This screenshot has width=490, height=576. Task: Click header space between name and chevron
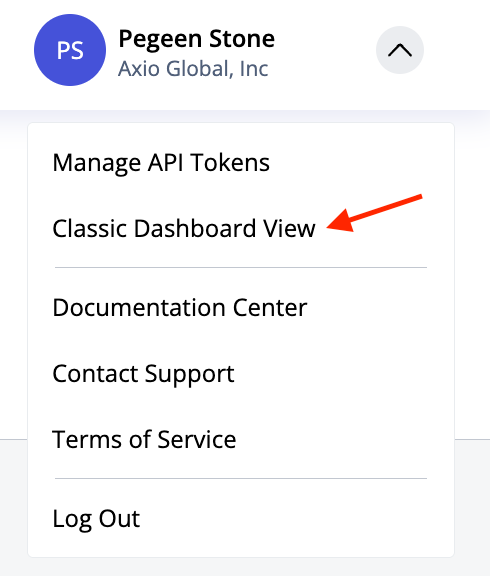tap(325, 50)
